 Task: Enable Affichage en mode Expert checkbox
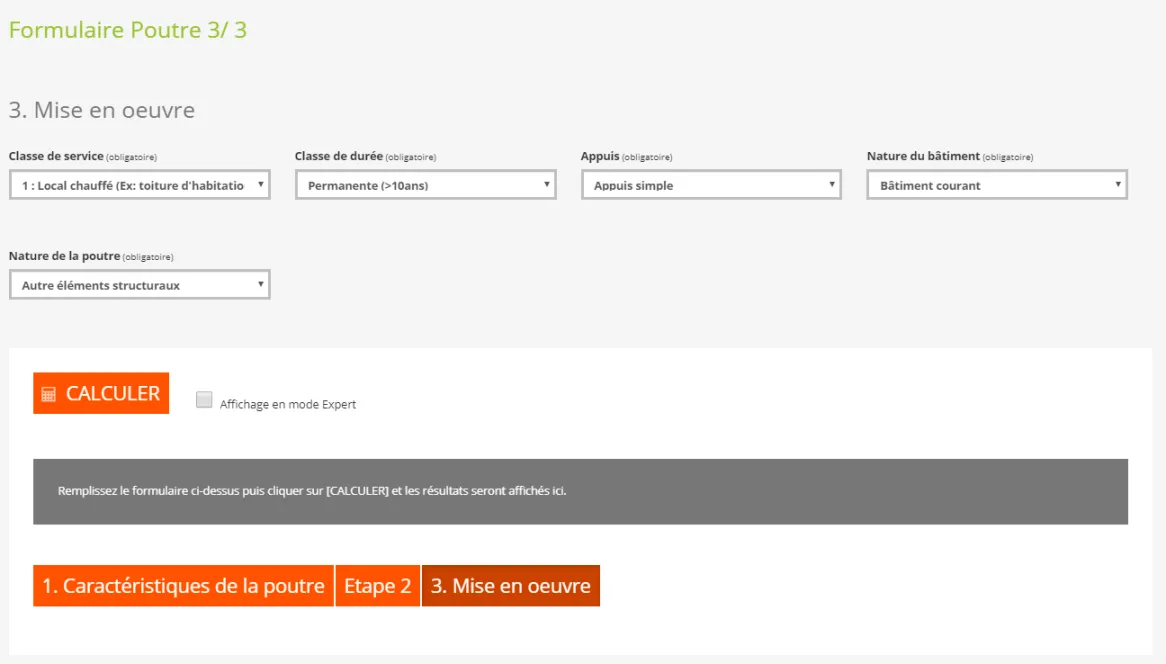(204, 400)
